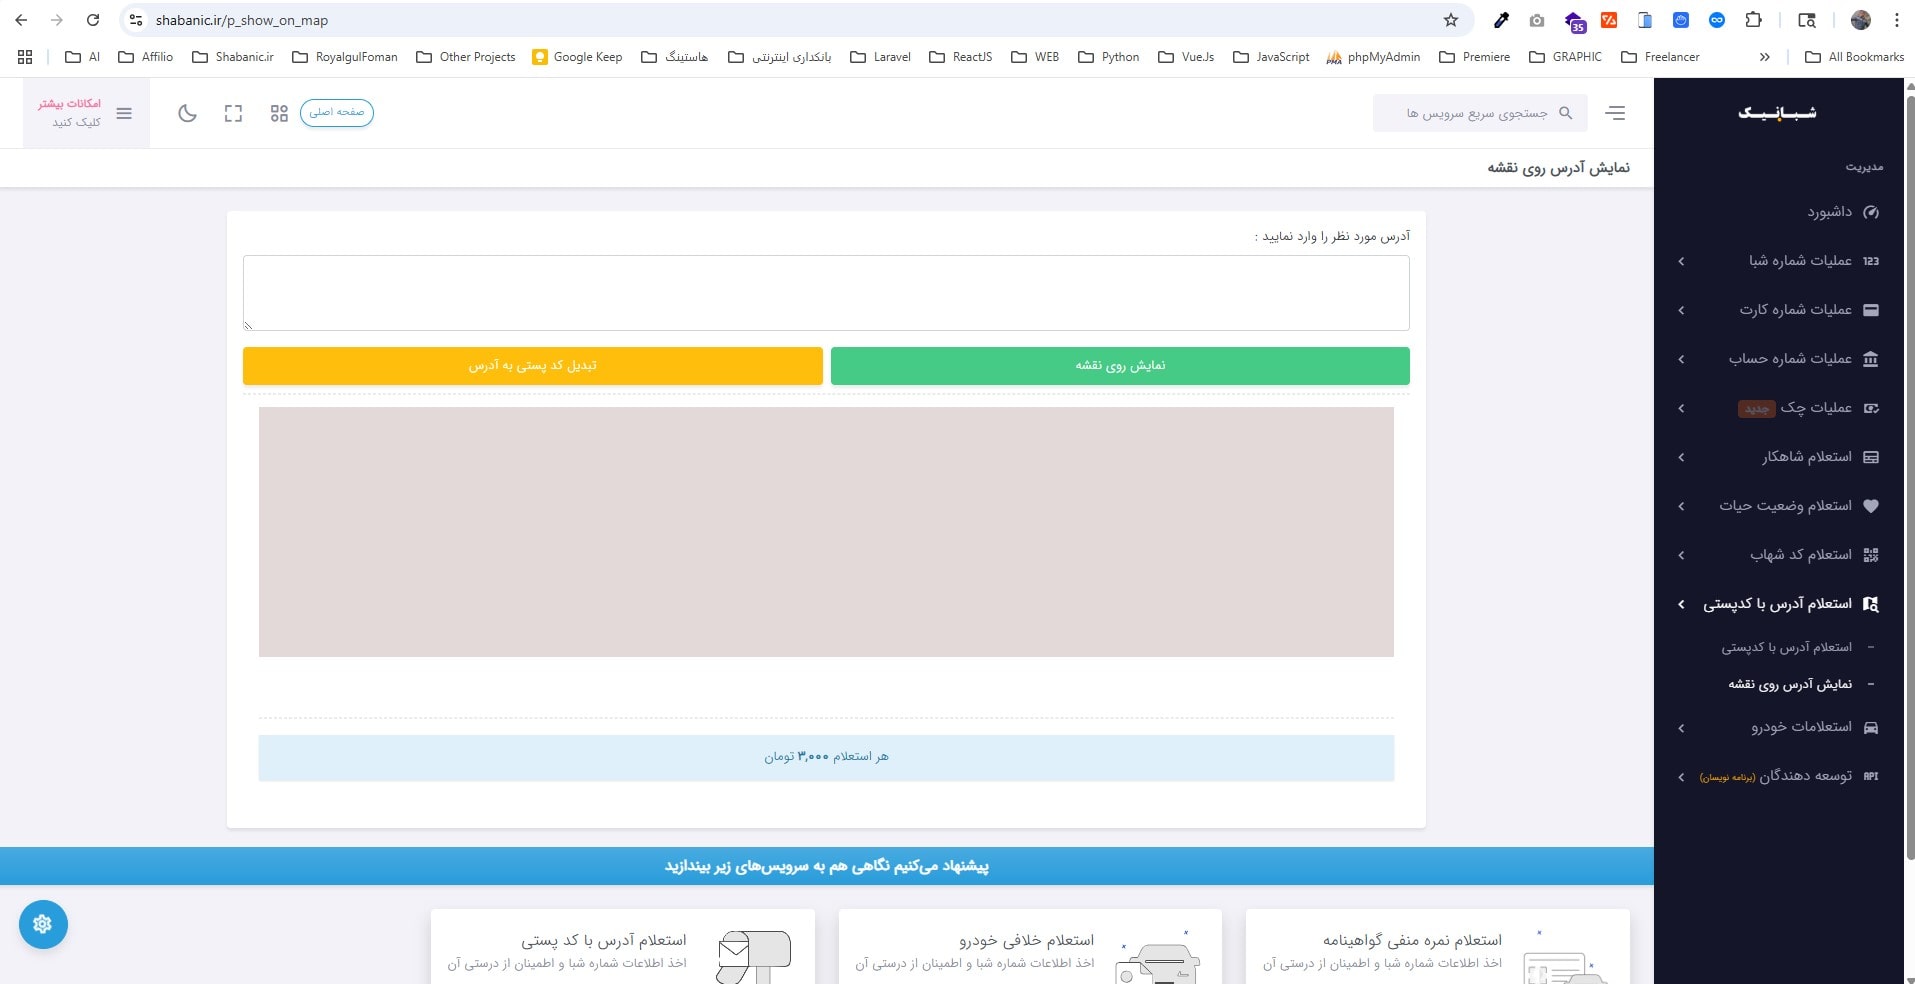Click the 123 icon beside شبا operations
1915x984 pixels.
coord(1871,261)
